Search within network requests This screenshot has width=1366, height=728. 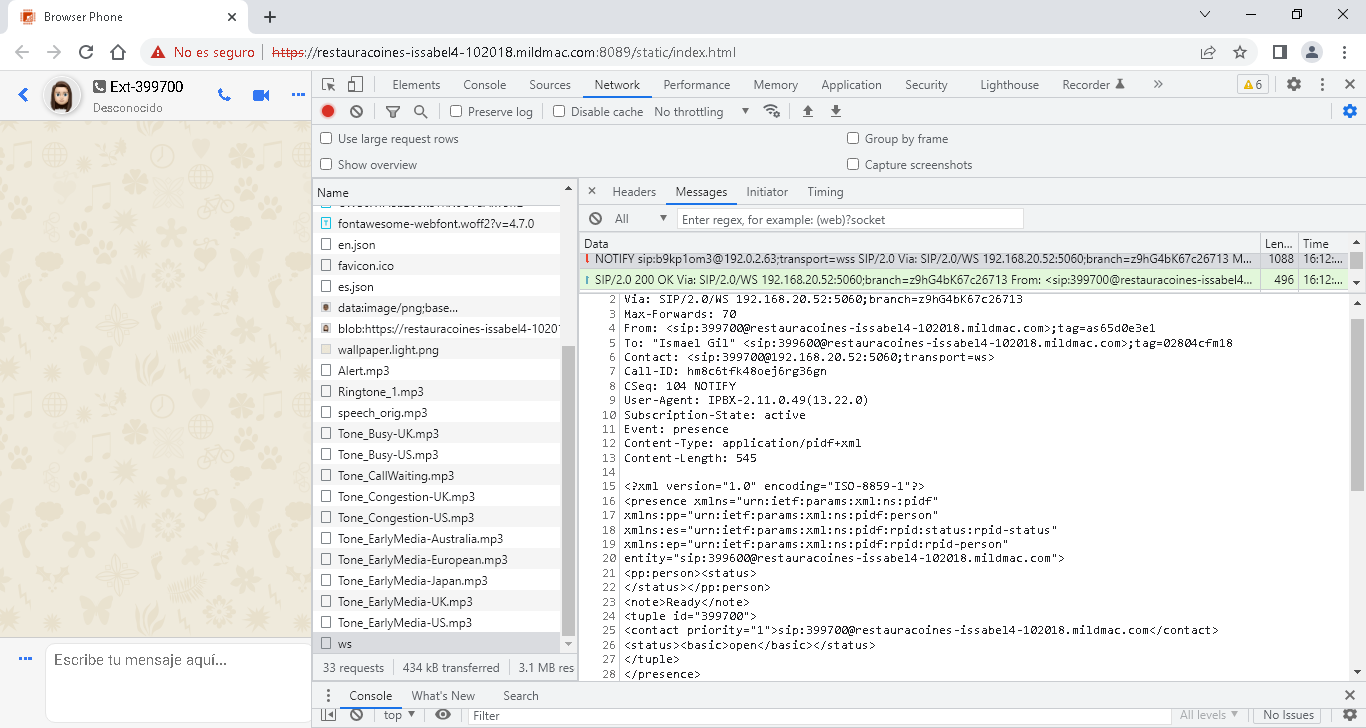(420, 111)
